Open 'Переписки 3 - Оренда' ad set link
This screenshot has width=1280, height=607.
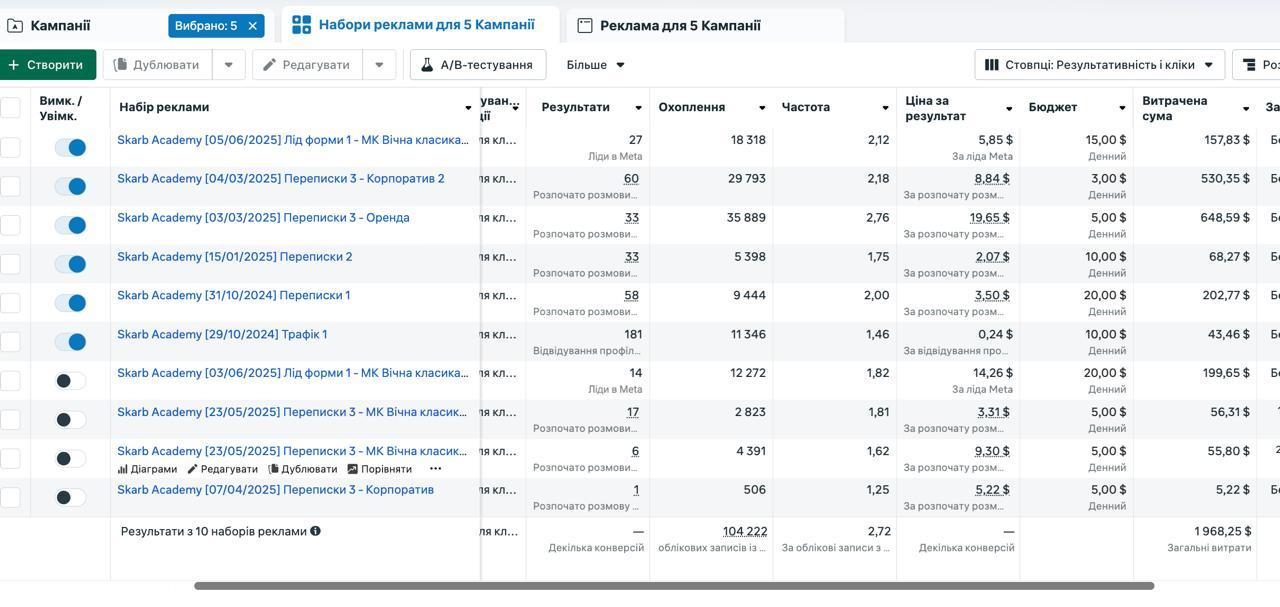tap(263, 218)
